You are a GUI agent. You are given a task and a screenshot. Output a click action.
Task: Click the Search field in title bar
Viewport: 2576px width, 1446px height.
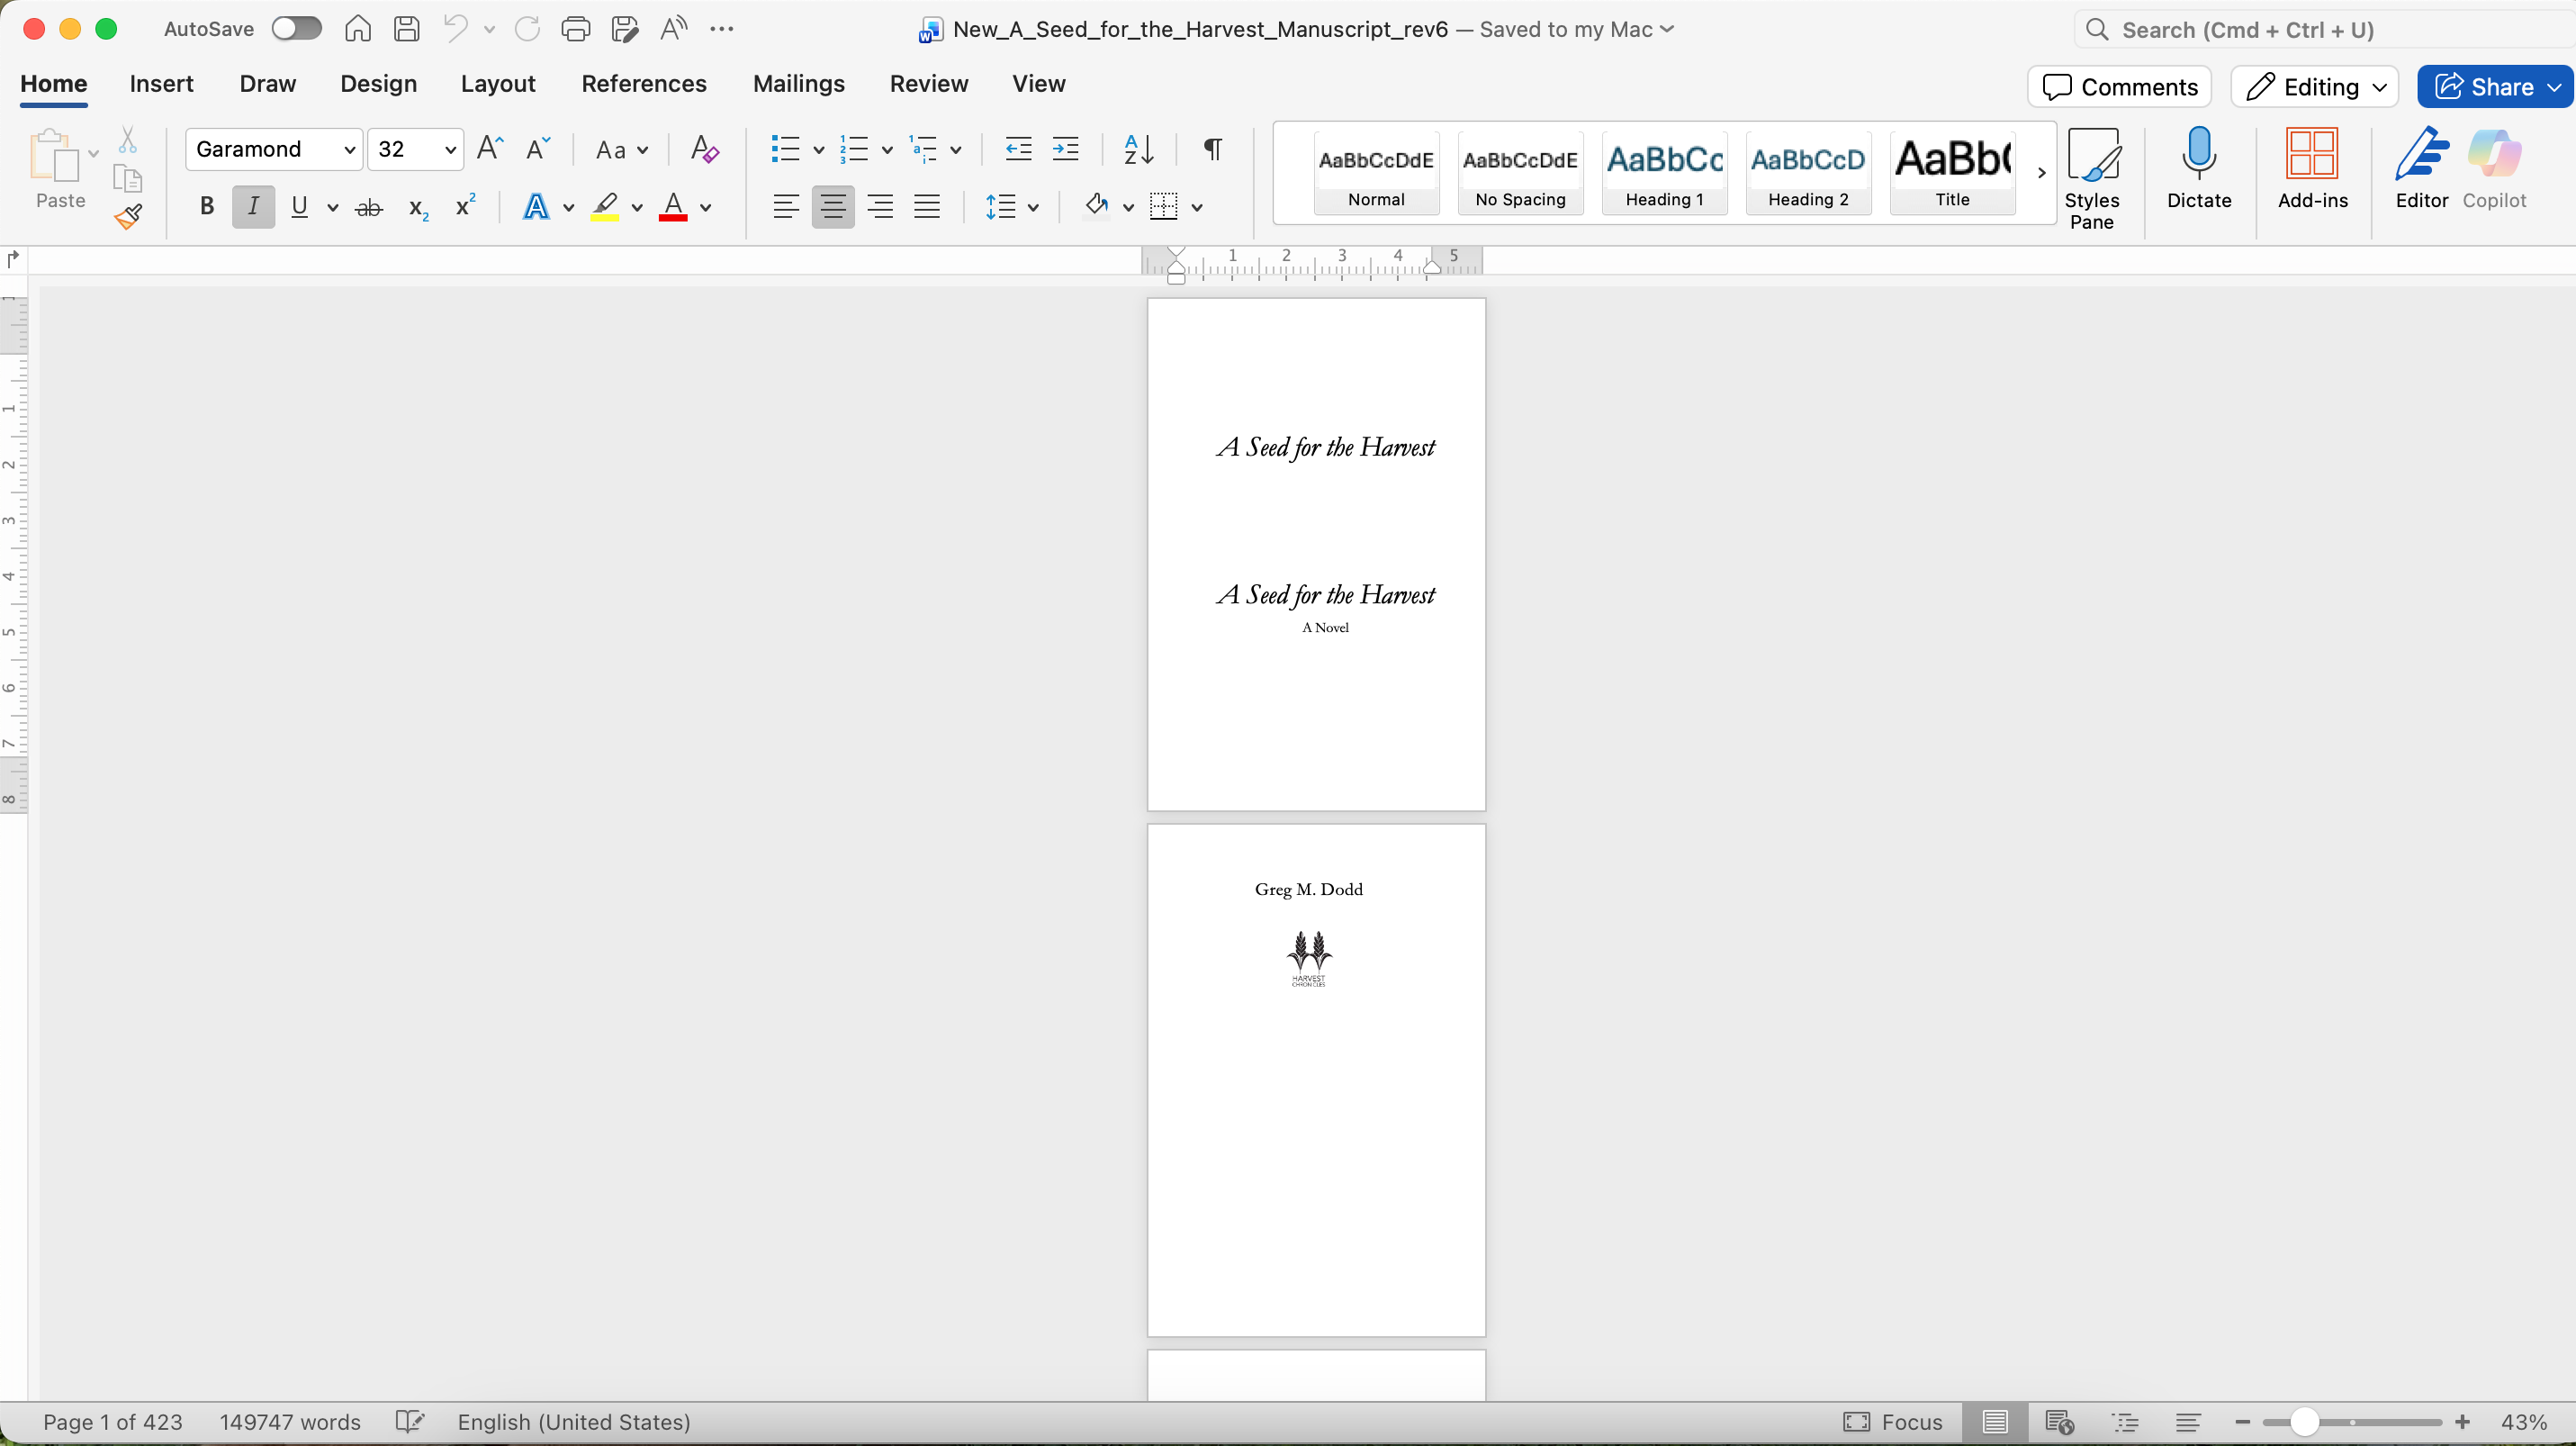[2320, 30]
